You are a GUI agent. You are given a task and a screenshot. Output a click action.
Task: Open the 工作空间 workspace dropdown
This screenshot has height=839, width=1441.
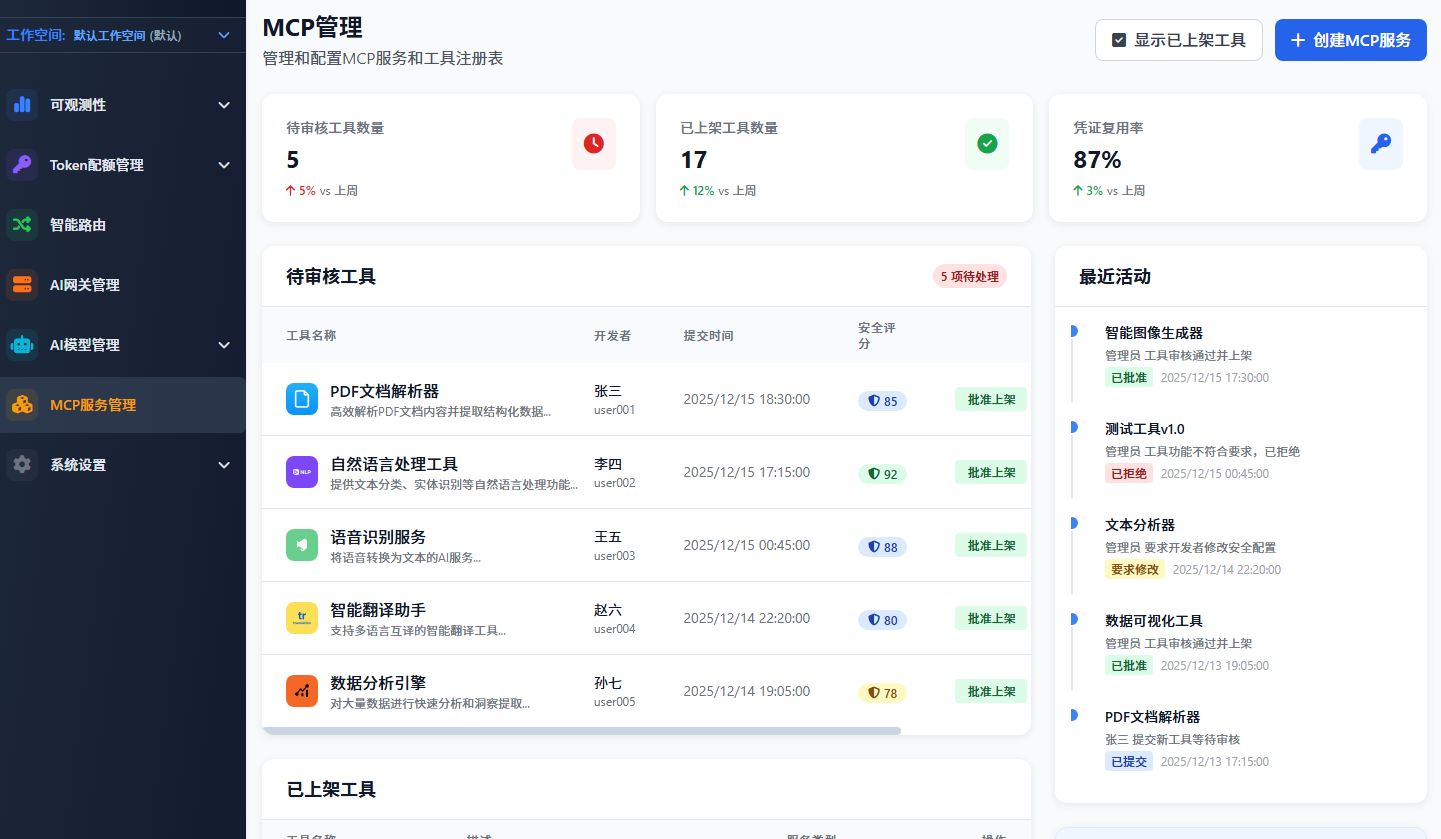click(x=122, y=35)
